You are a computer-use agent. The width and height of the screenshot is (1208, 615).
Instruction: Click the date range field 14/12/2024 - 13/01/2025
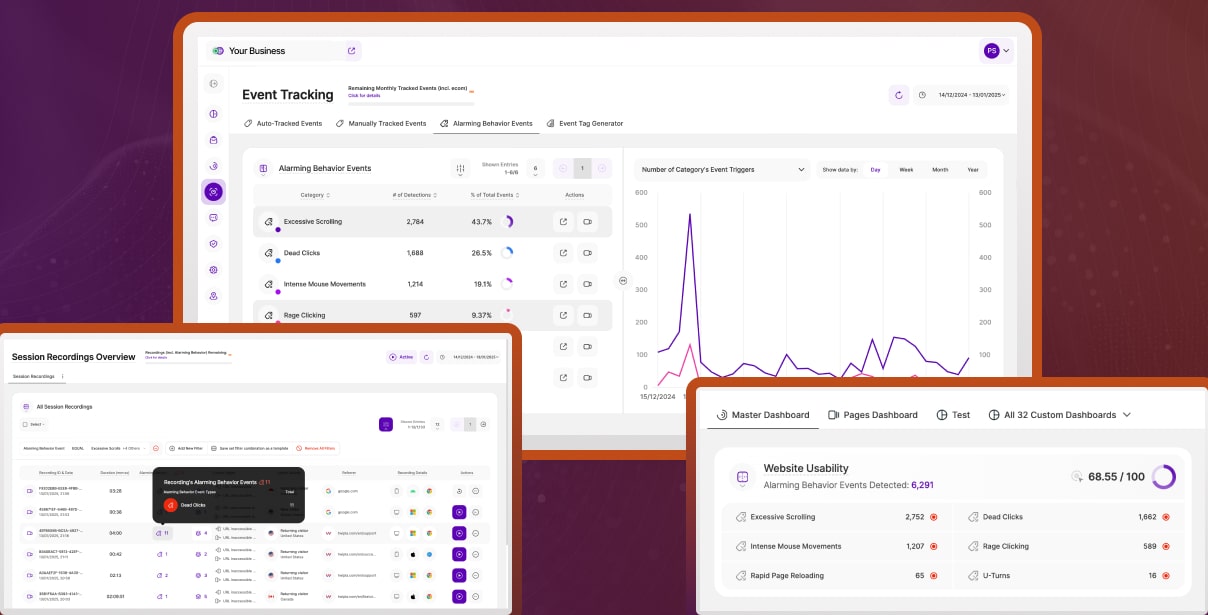pyautogui.click(x=971, y=95)
